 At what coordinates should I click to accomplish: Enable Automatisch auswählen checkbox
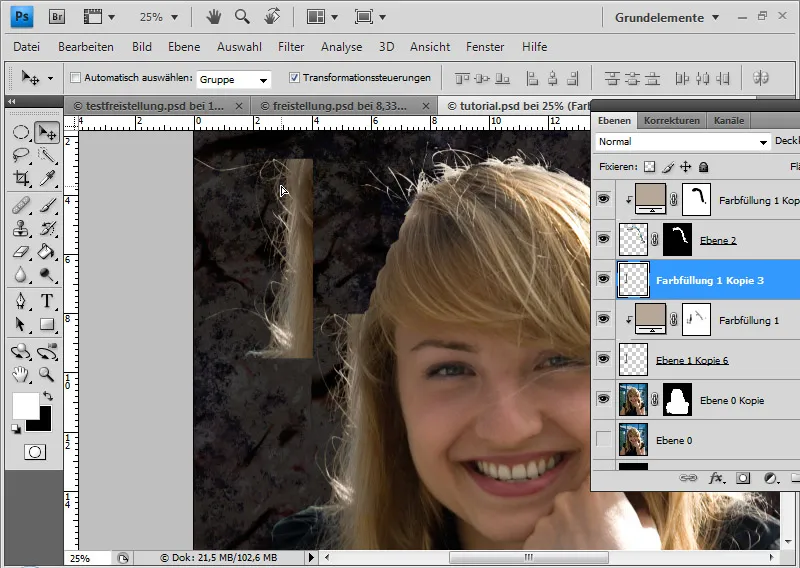pos(76,78)
